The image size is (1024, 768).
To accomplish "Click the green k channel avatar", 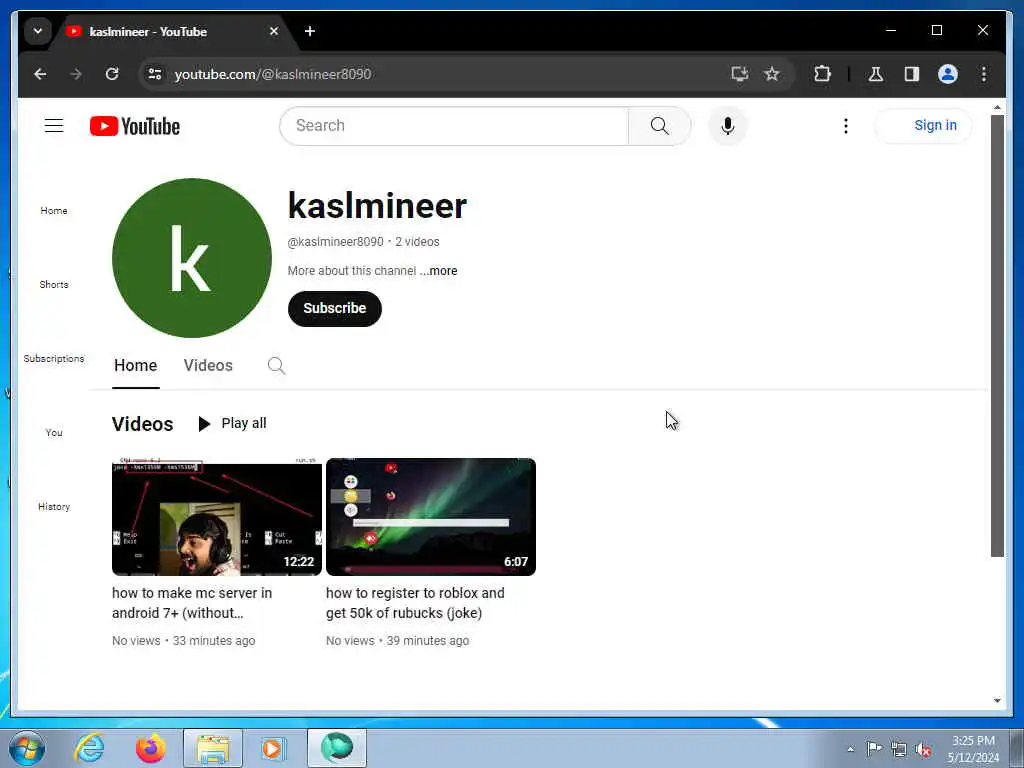I will [192, 258].
